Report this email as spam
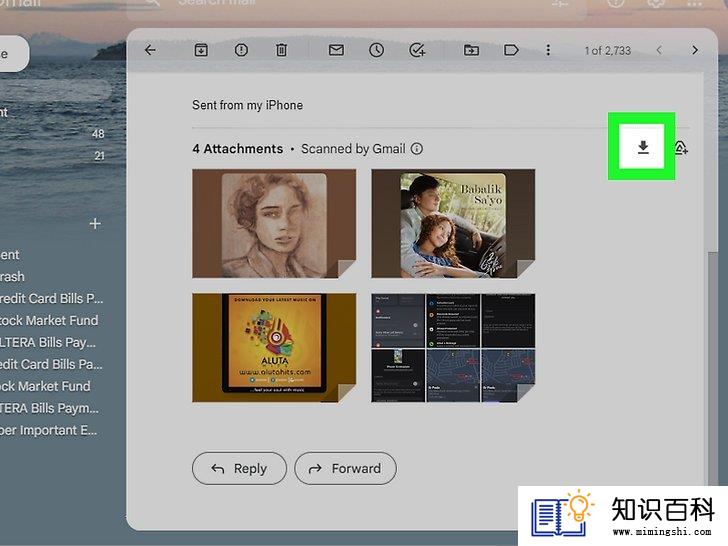The height and width of the screenshot is (546, 728). click(x=241, y=50)
